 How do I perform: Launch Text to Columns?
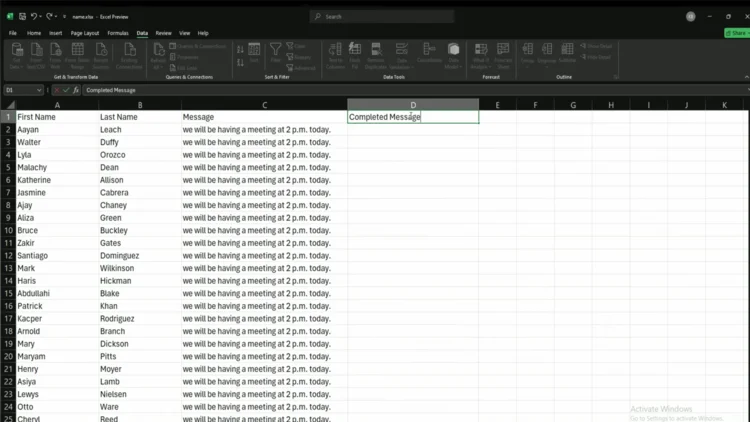(x=335, y=56)
